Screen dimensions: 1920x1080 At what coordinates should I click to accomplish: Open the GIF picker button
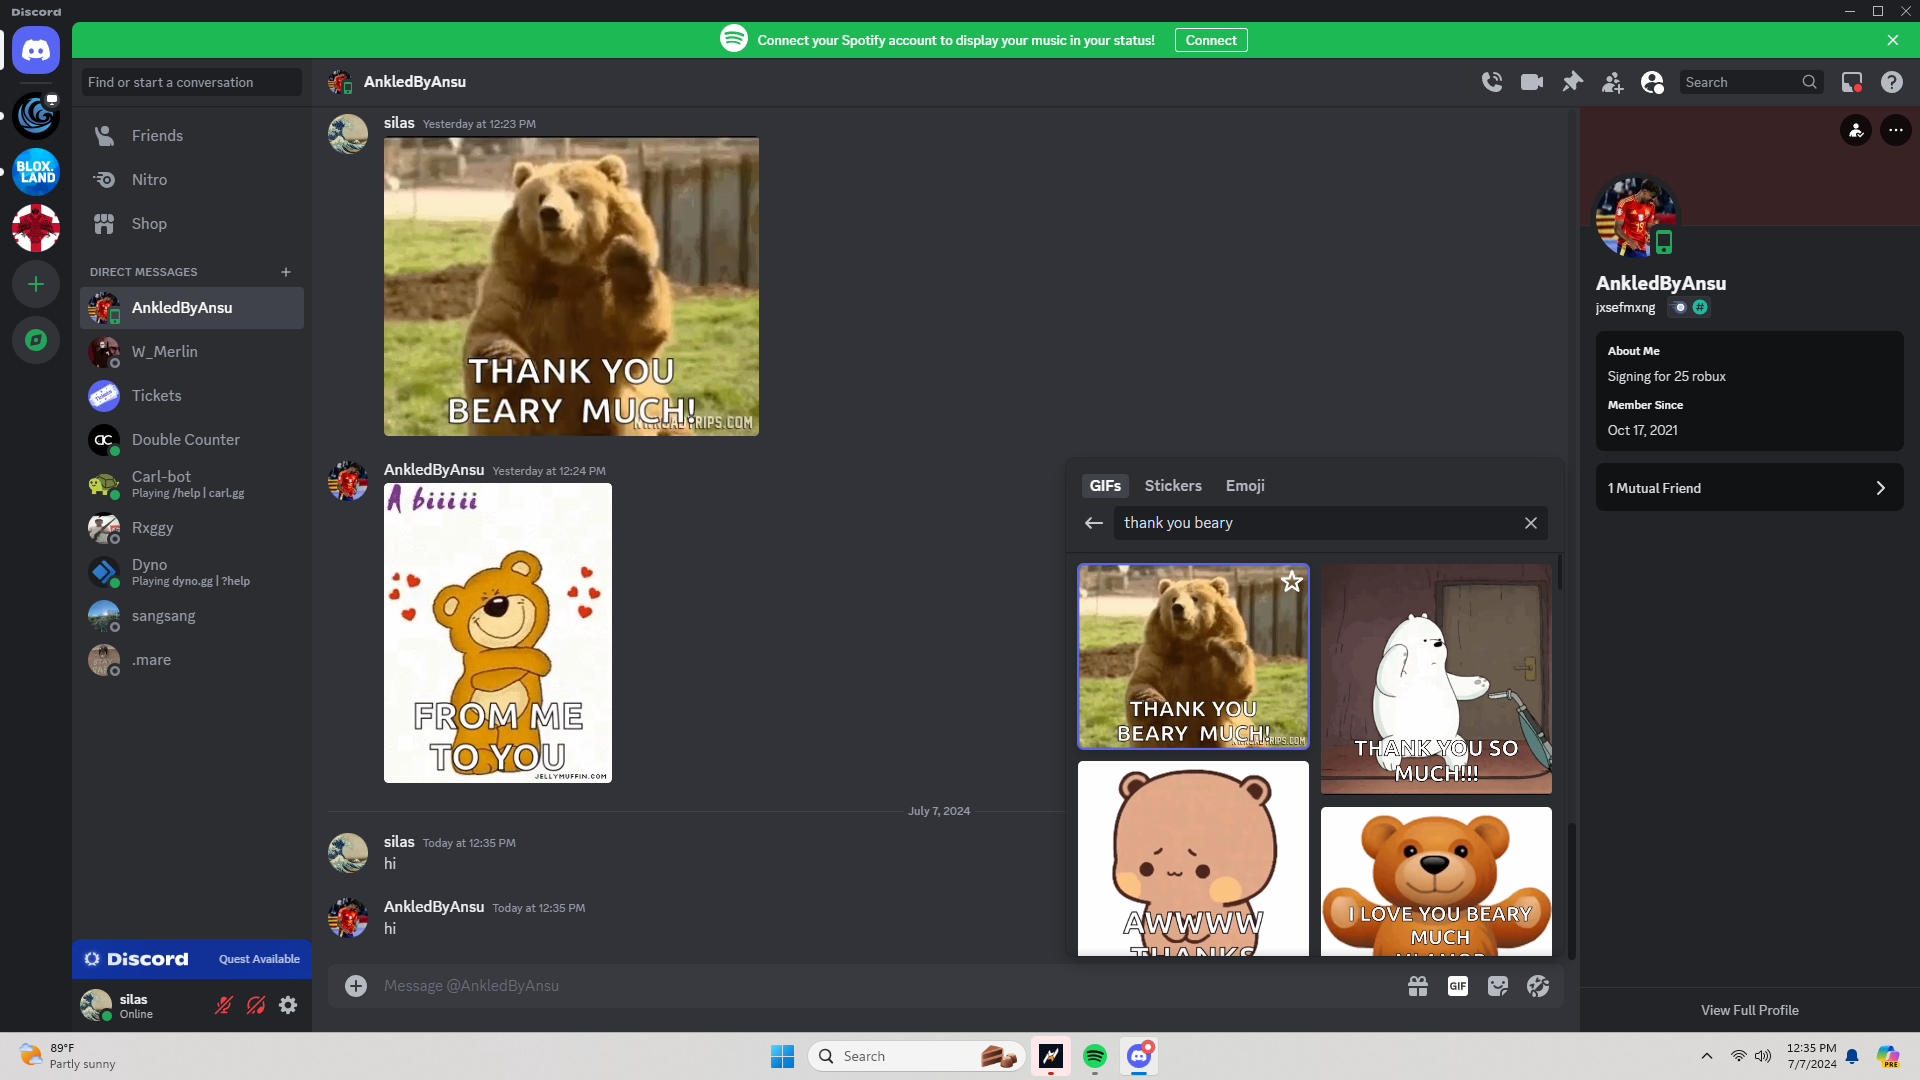pos(1458,986)
